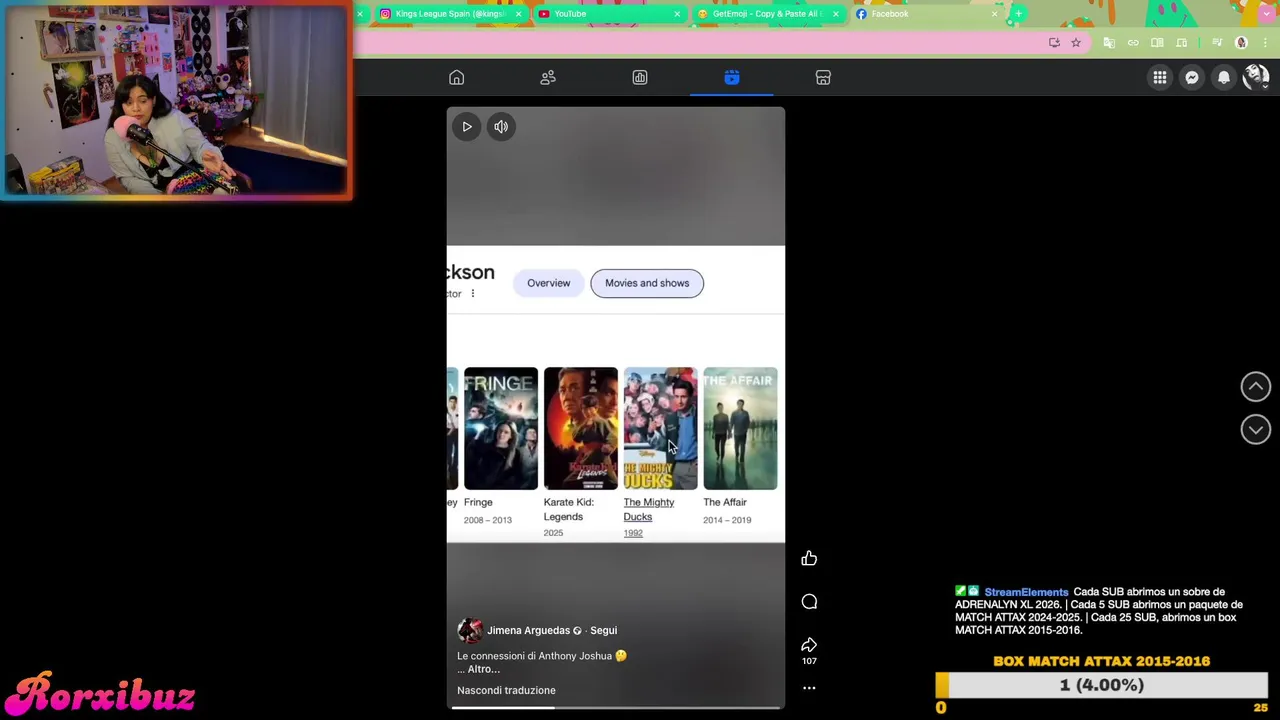
Task: Close the Kings League Spain tab
Action: click(518, 14)
